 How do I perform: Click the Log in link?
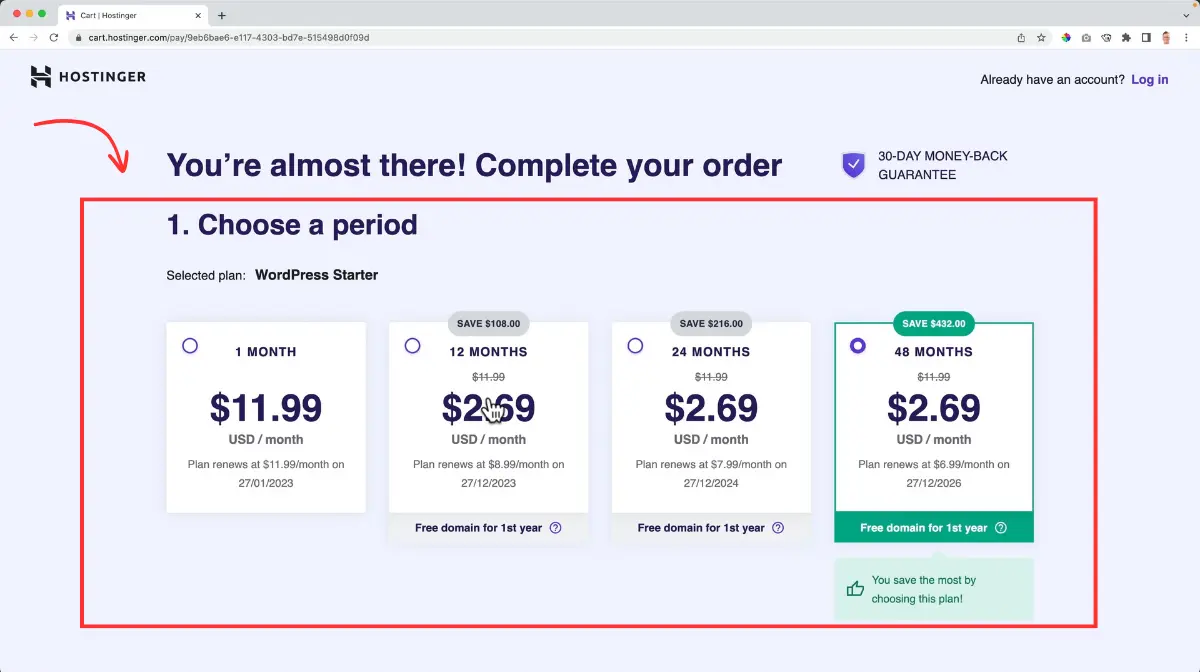tap(1149, 79)
